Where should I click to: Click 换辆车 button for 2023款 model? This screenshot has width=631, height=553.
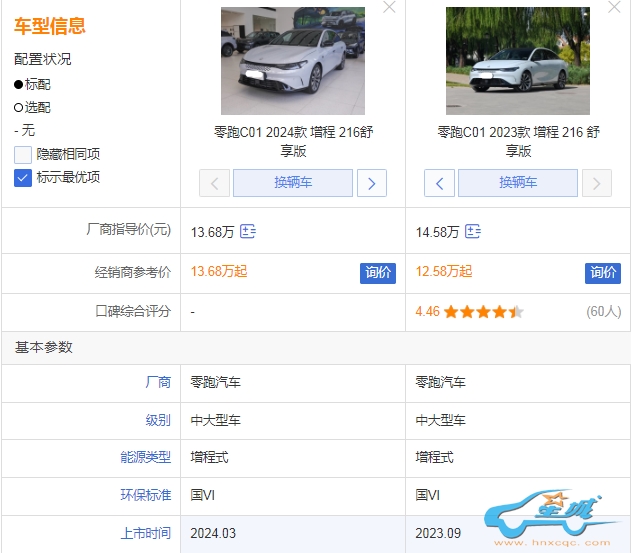coord(517,183)
